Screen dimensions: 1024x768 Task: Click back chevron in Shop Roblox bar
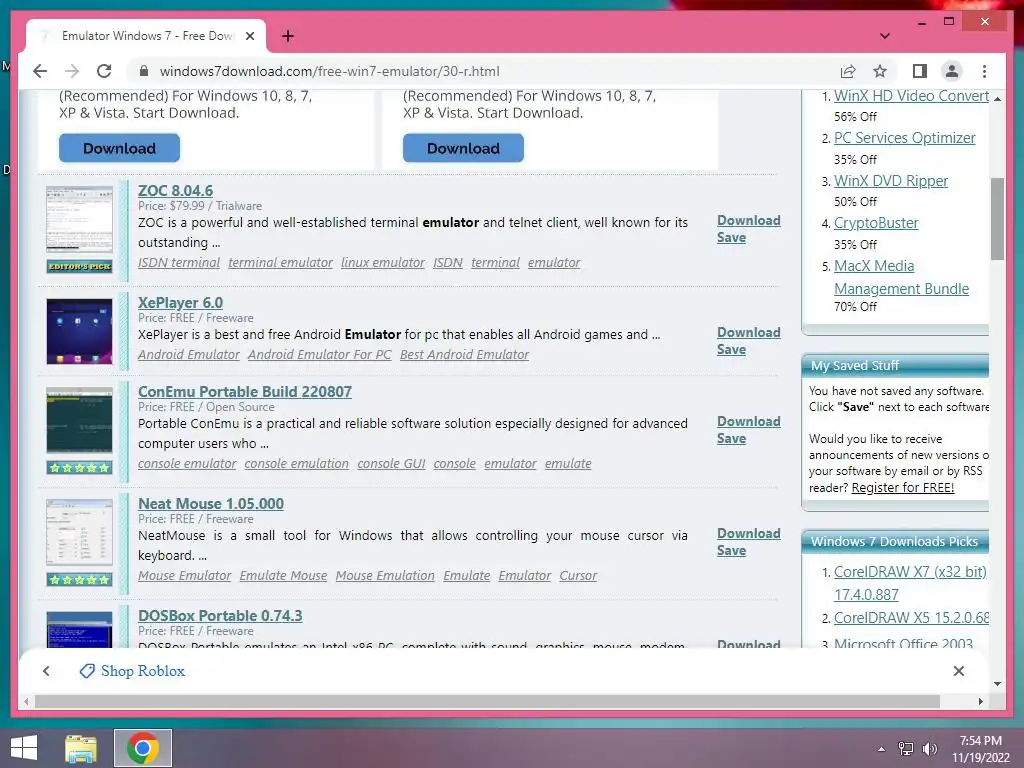(x=46, y=671)
